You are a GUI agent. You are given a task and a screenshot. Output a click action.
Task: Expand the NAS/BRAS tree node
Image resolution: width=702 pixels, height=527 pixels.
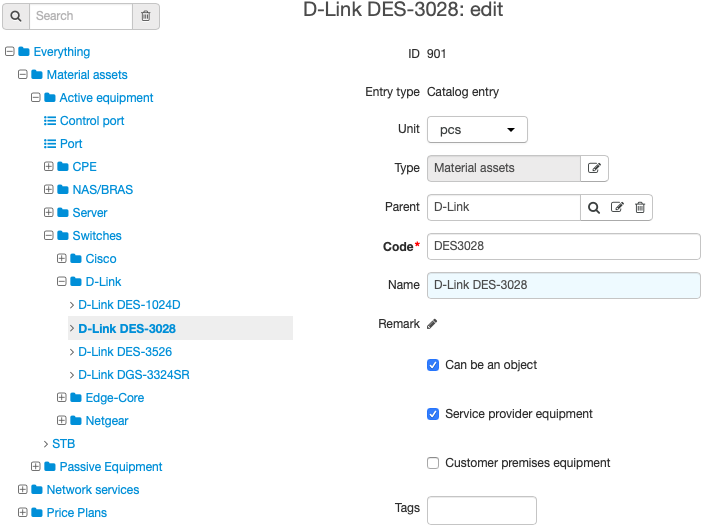pyautogui.click(x=48, y=189)
